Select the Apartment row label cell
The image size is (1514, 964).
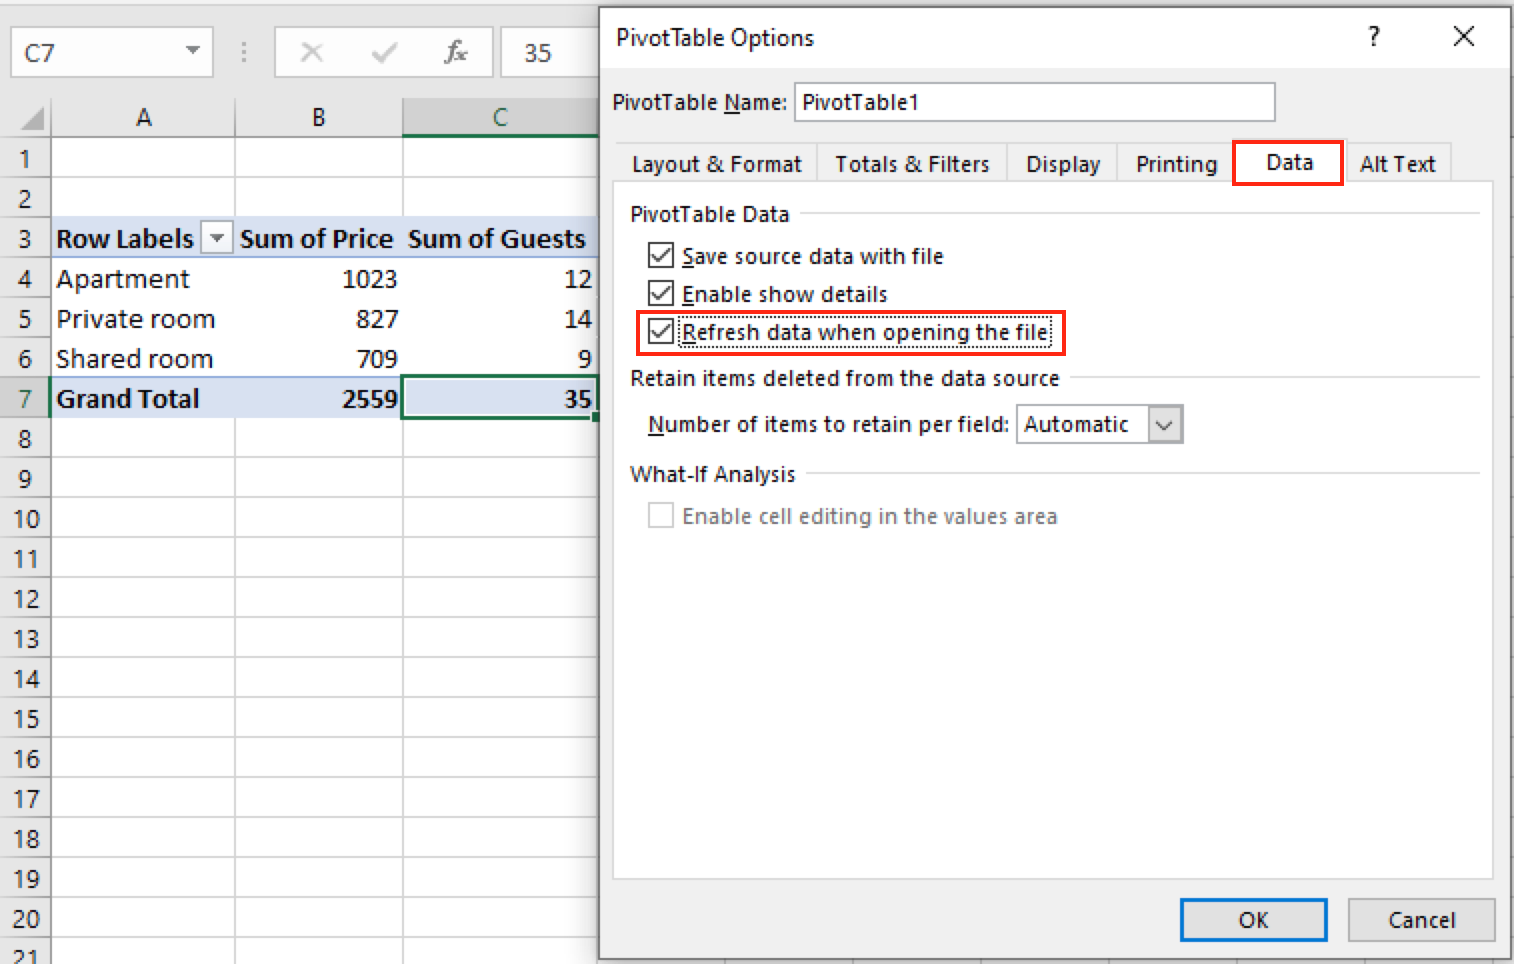coord(124,278)
